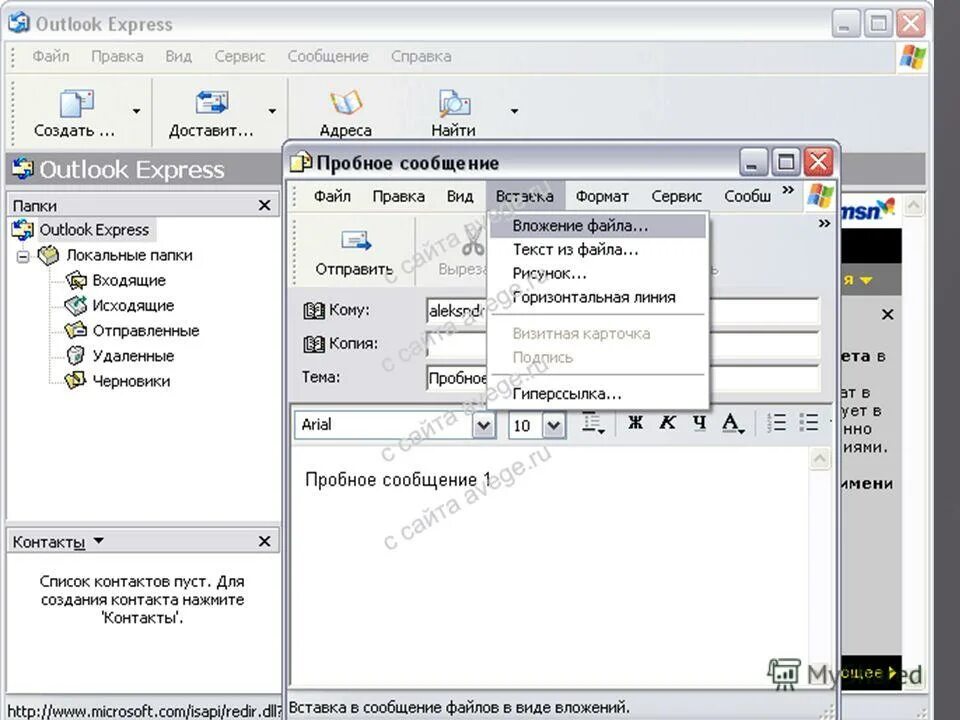Open the Создать dropdown arrow
Viewport: 960px width, 720px height.
(136, 111)
